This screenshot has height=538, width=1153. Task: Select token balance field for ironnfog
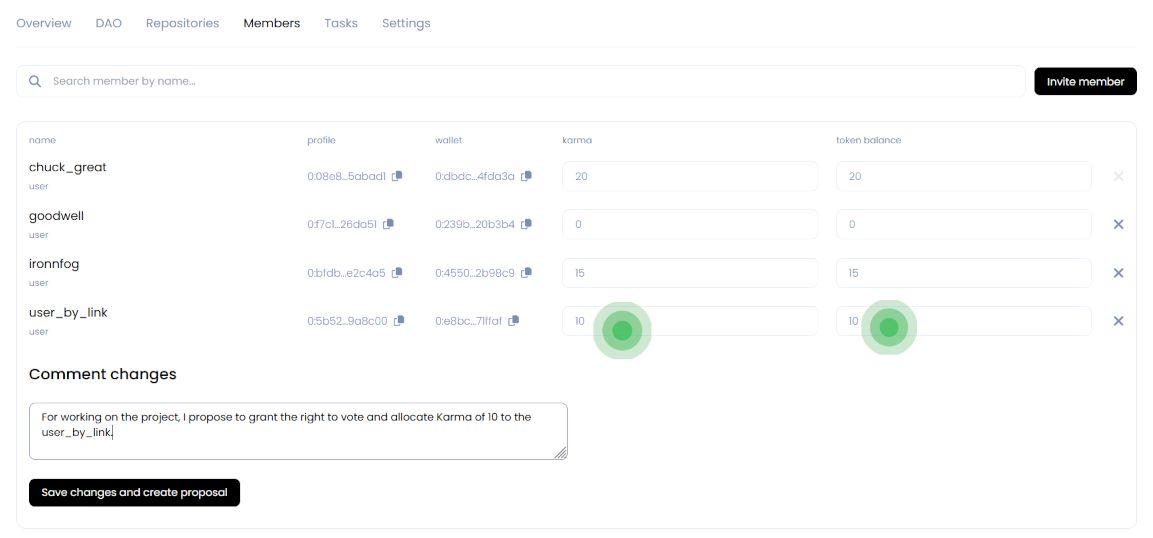pyautogui.click(x=963, y=273)
